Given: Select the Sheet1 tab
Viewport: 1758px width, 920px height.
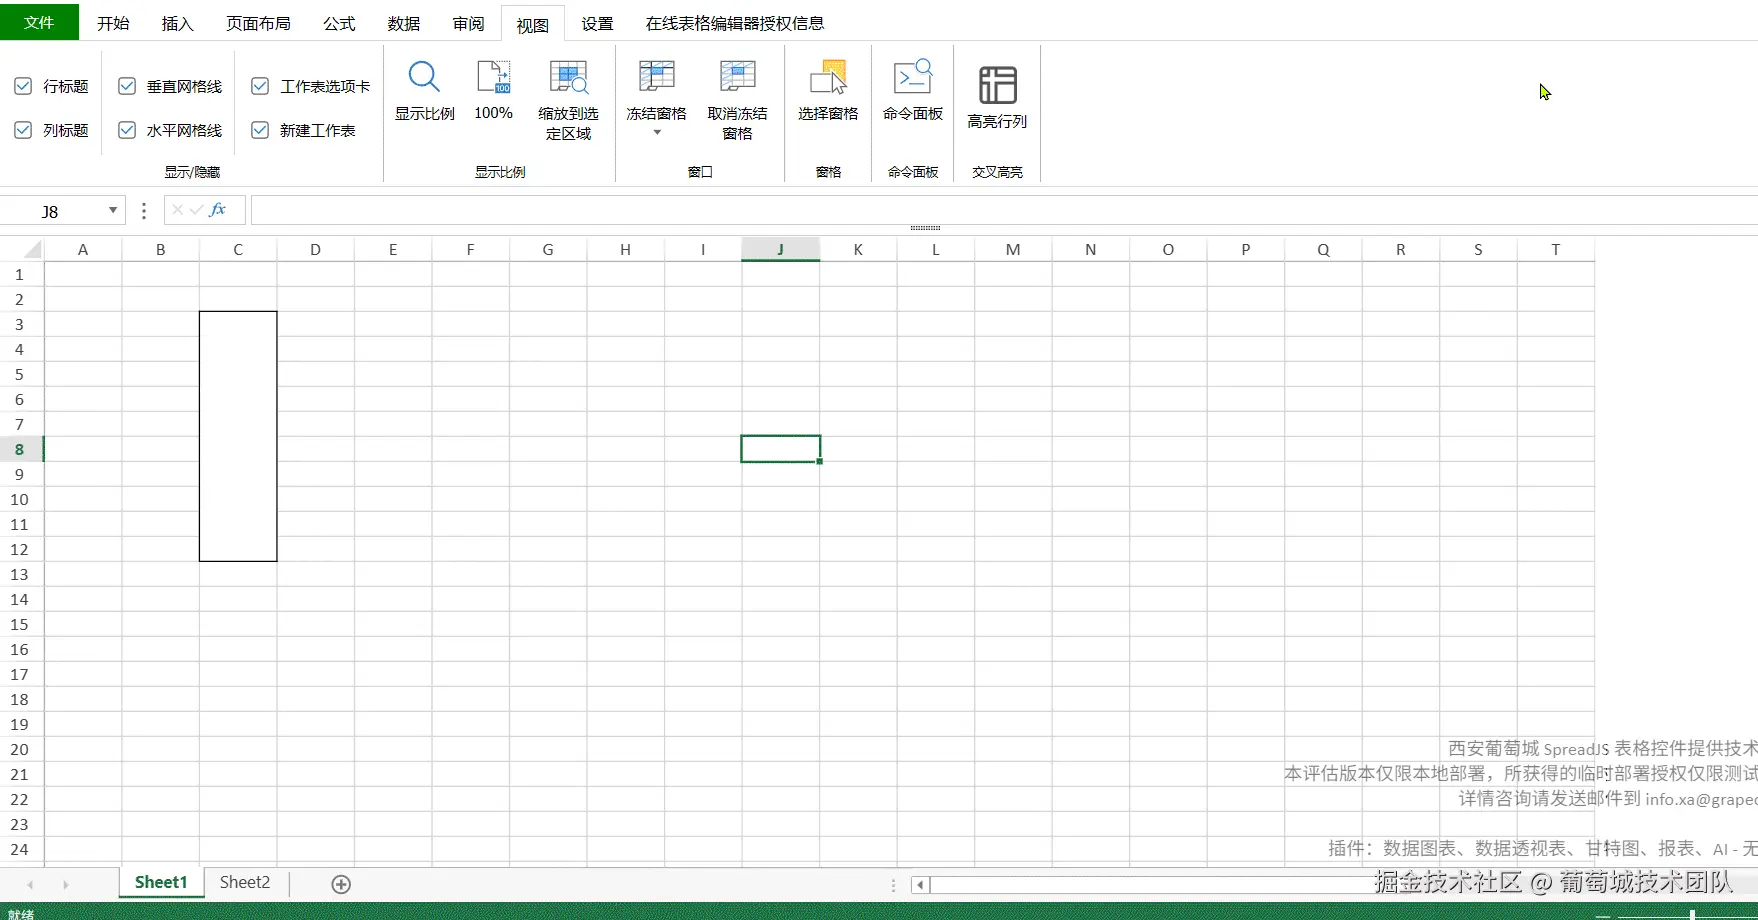Looking at the screenshot, I should (161, 882).
